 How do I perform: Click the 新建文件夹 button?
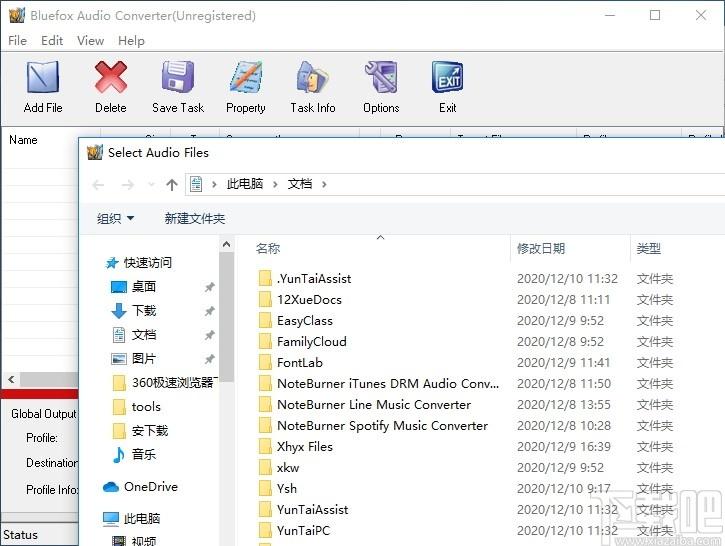point(195,218)
